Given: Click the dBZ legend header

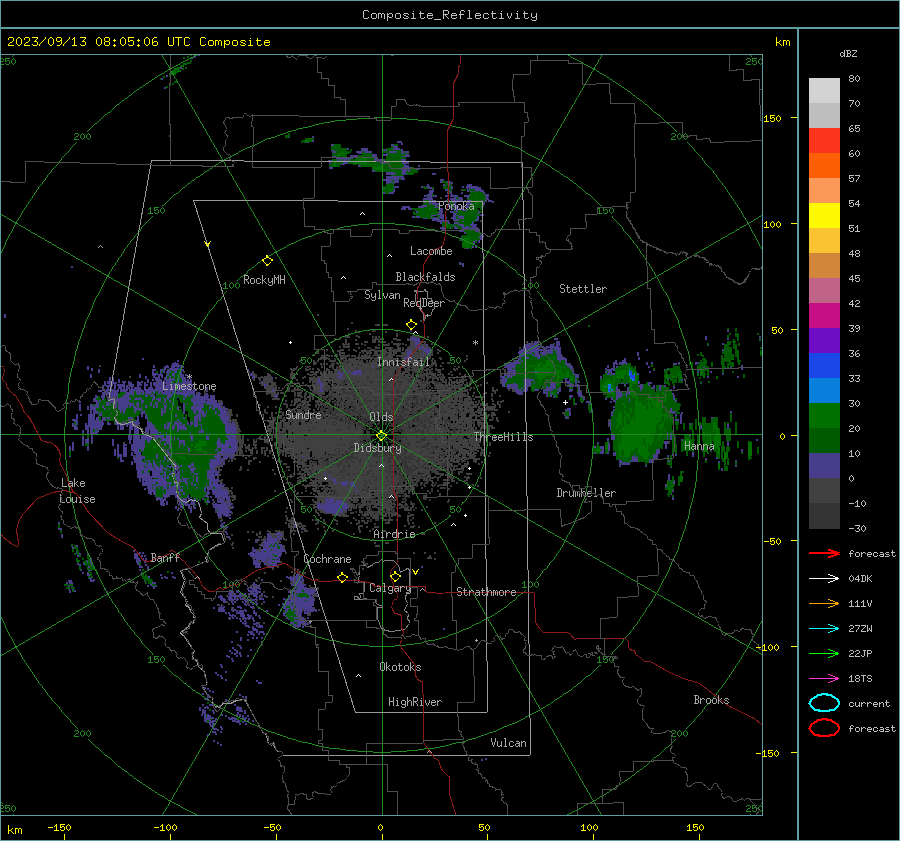Looking at the screenshot, I should pos(848,53).
